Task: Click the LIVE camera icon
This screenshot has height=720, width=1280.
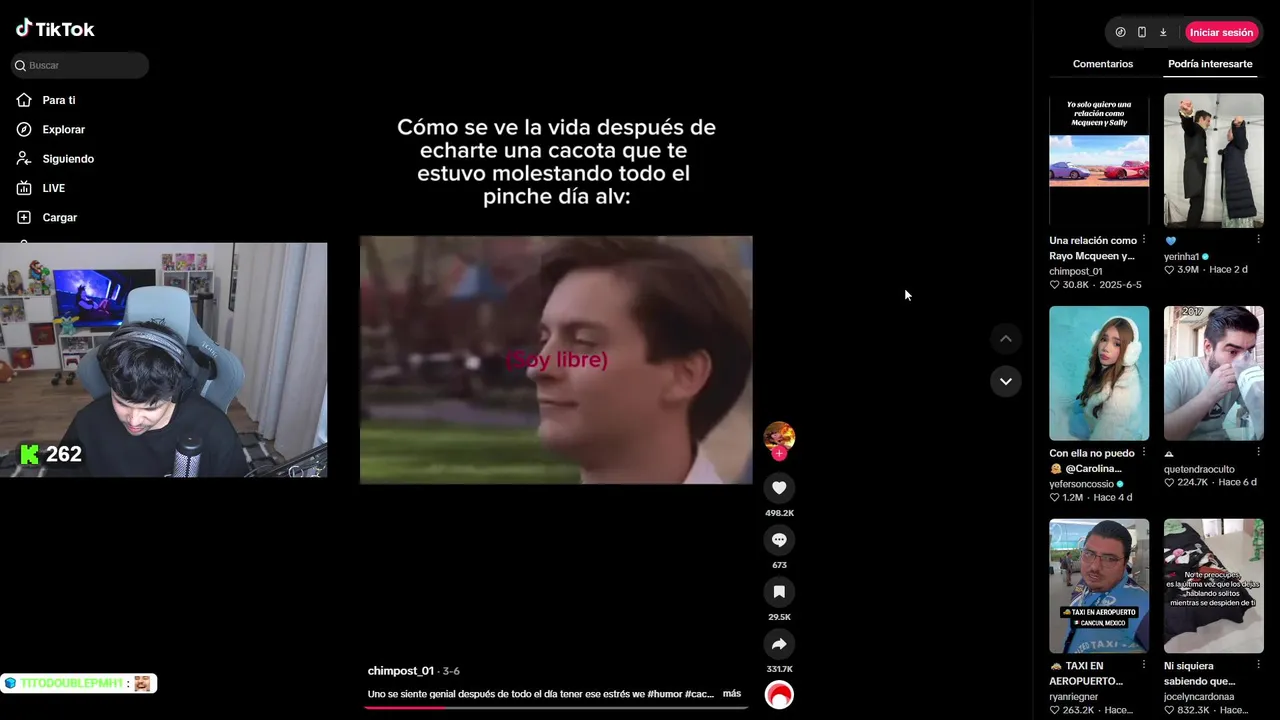Action: tap(24, 188)
